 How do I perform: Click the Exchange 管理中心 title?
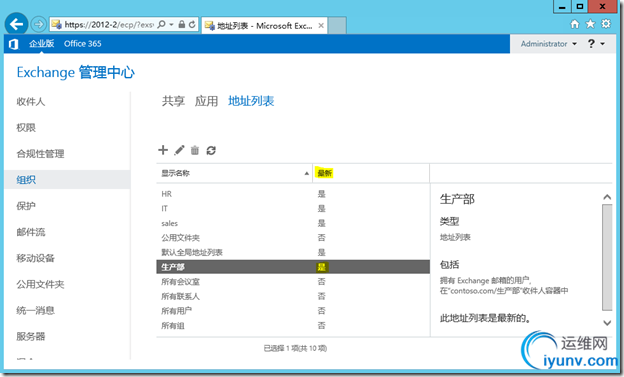(x=76, y=72)
